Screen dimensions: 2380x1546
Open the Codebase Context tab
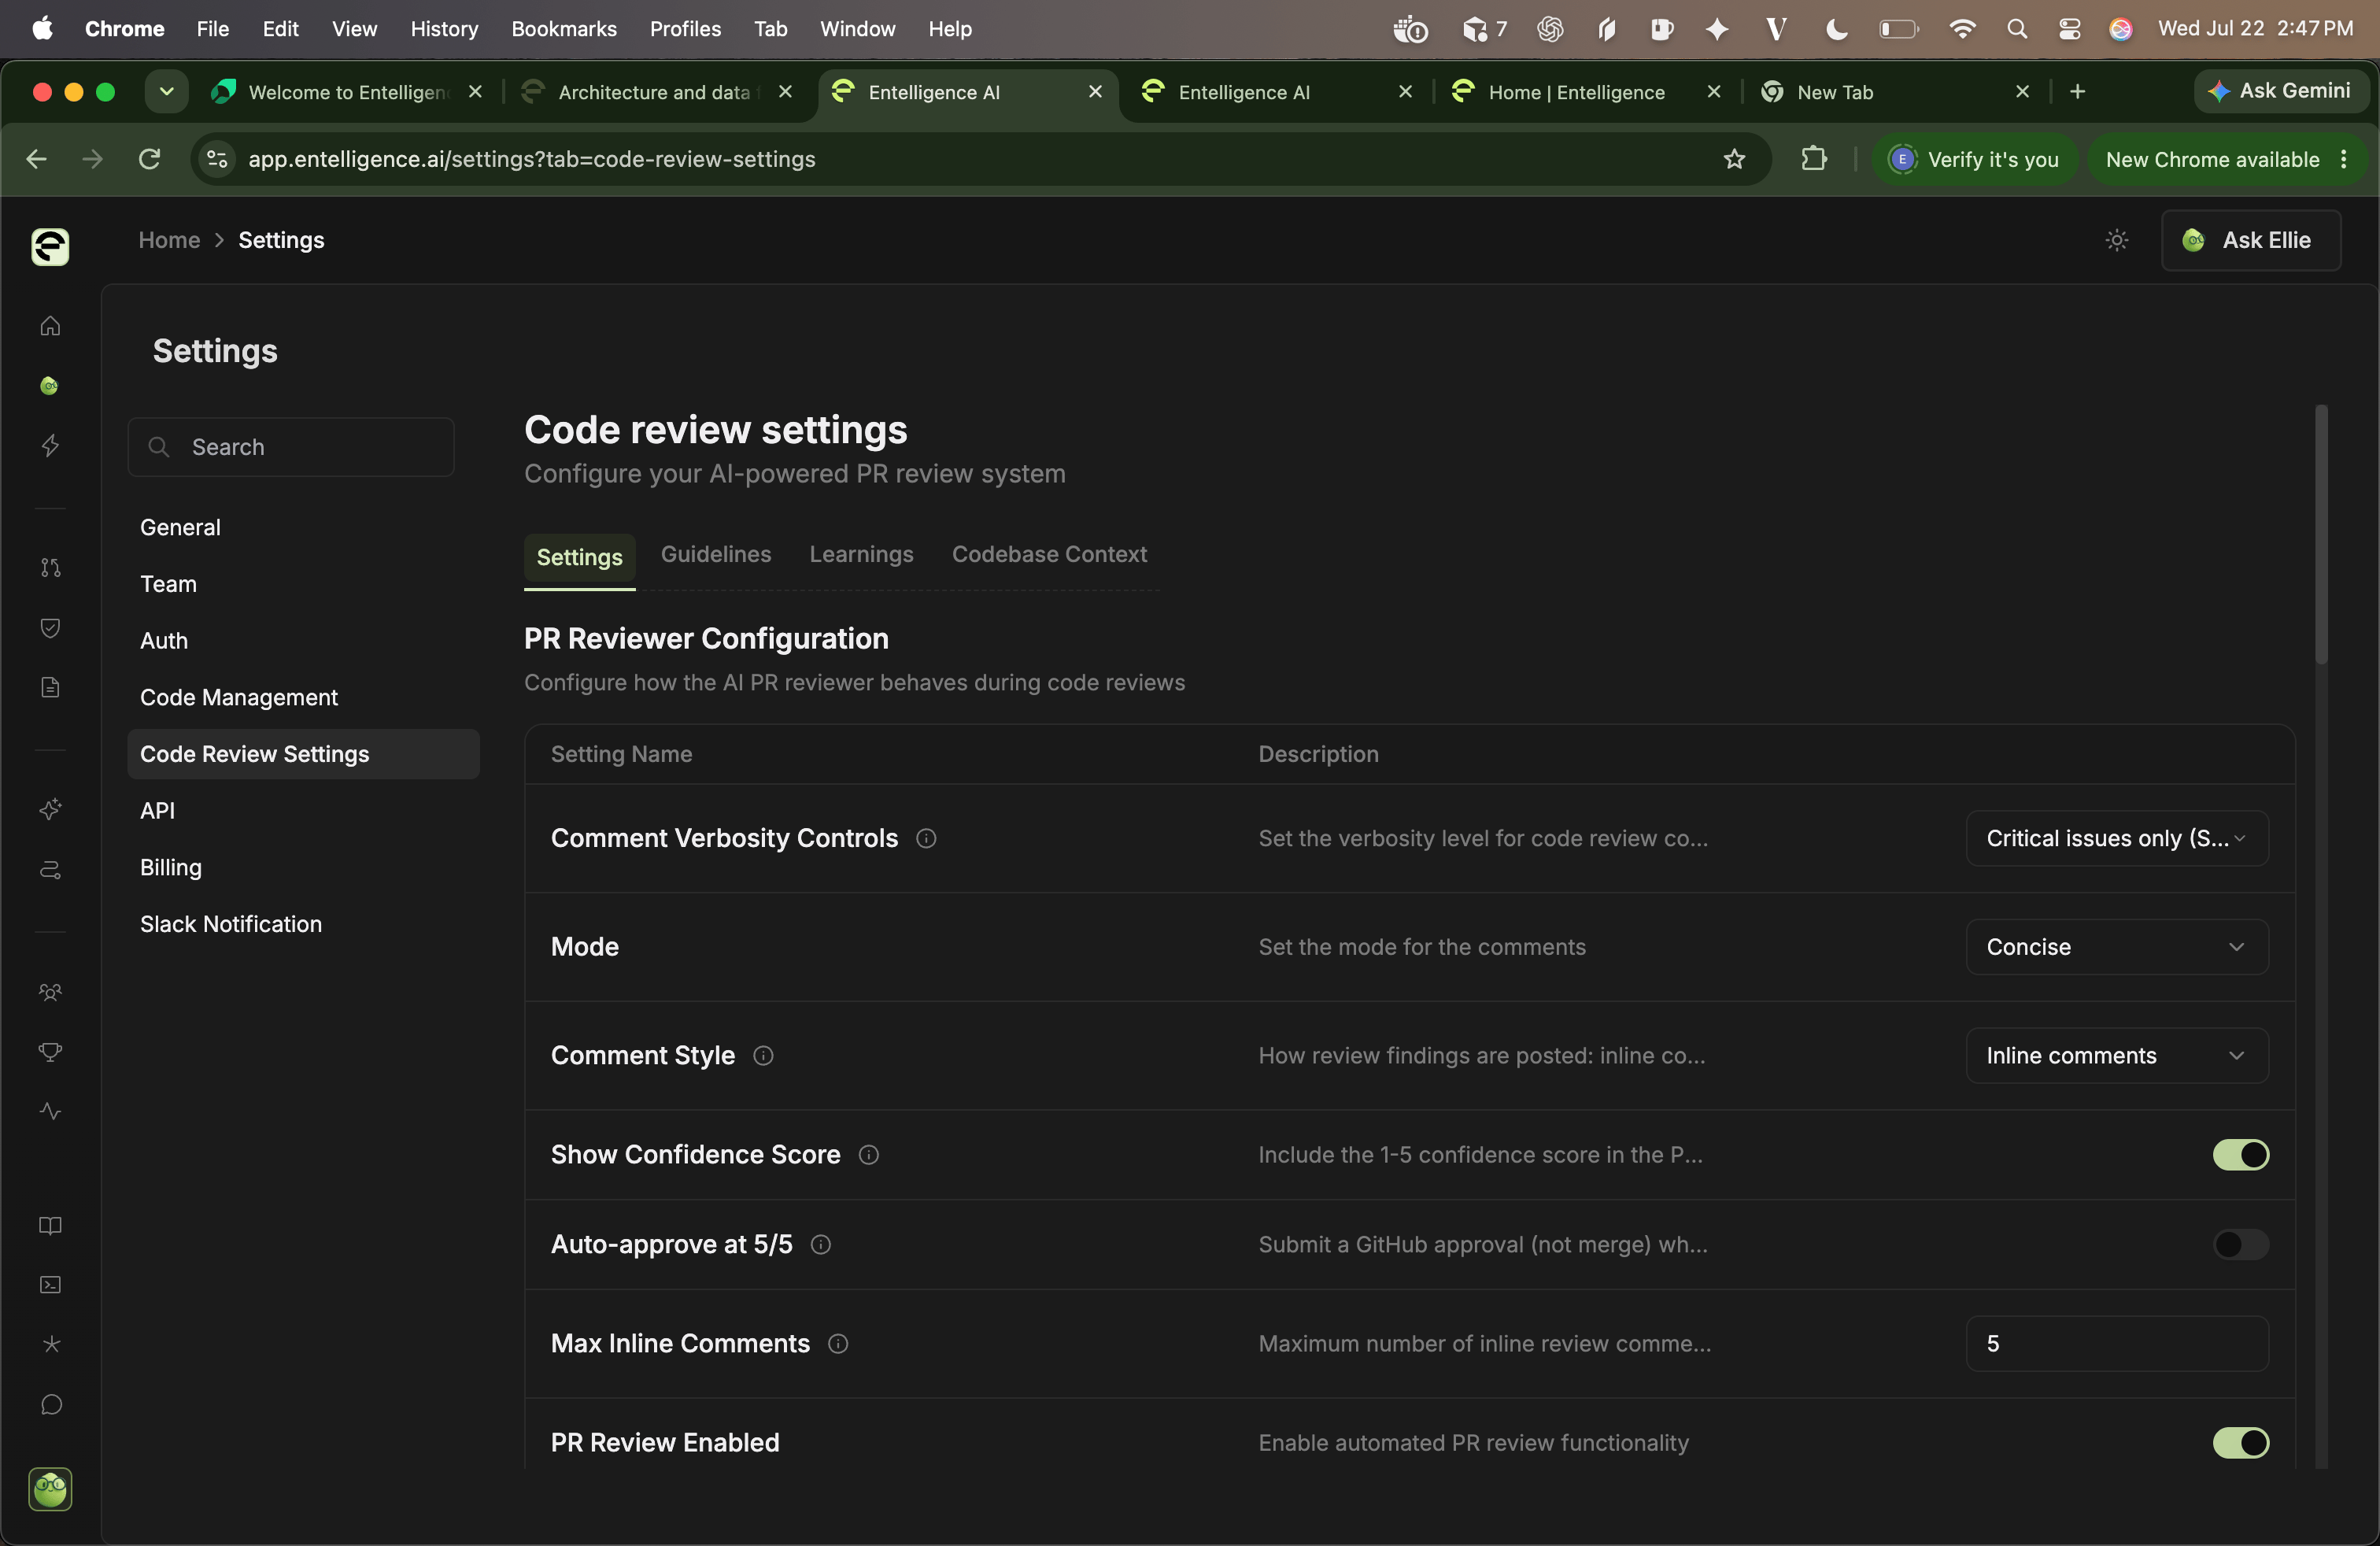tap(1049, 554)
